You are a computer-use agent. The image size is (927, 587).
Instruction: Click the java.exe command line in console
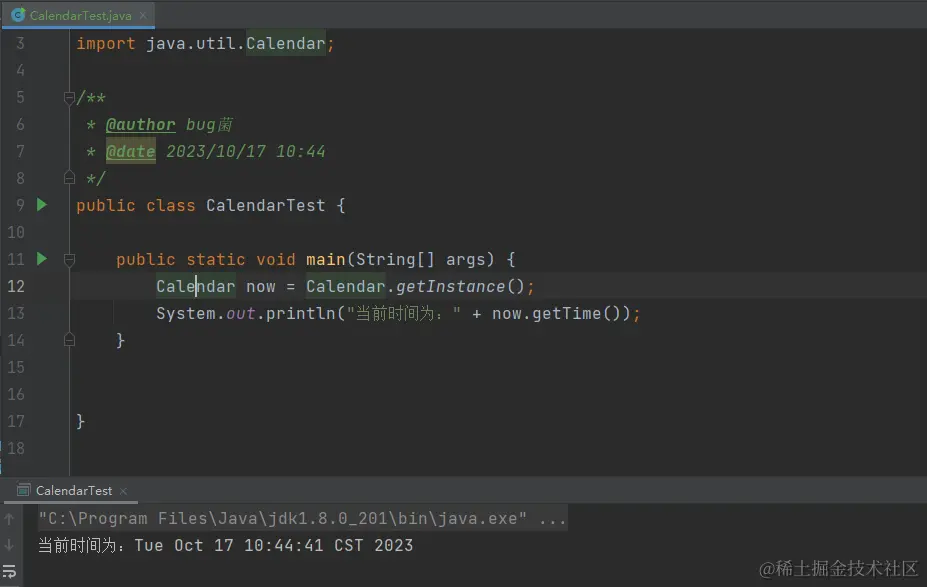[302, 518]
